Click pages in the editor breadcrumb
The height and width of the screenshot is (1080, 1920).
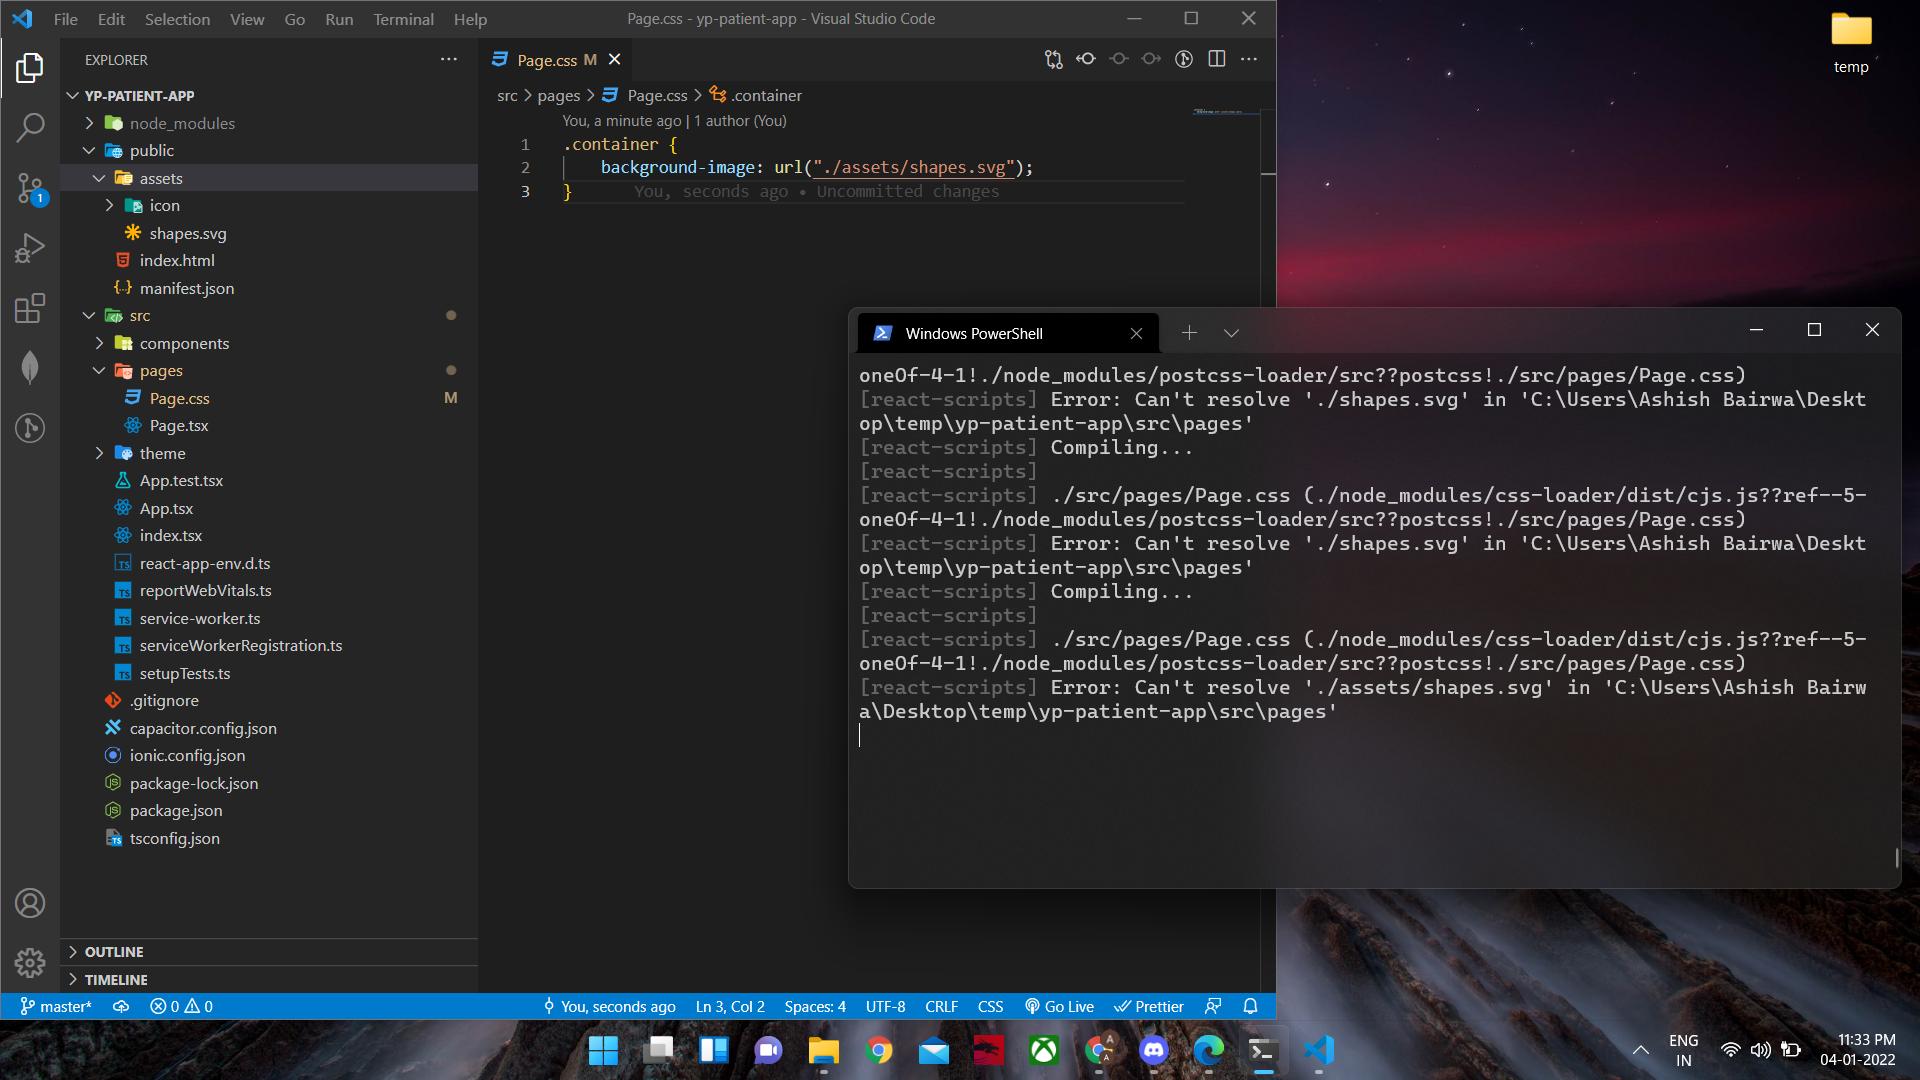coord(558,95)
